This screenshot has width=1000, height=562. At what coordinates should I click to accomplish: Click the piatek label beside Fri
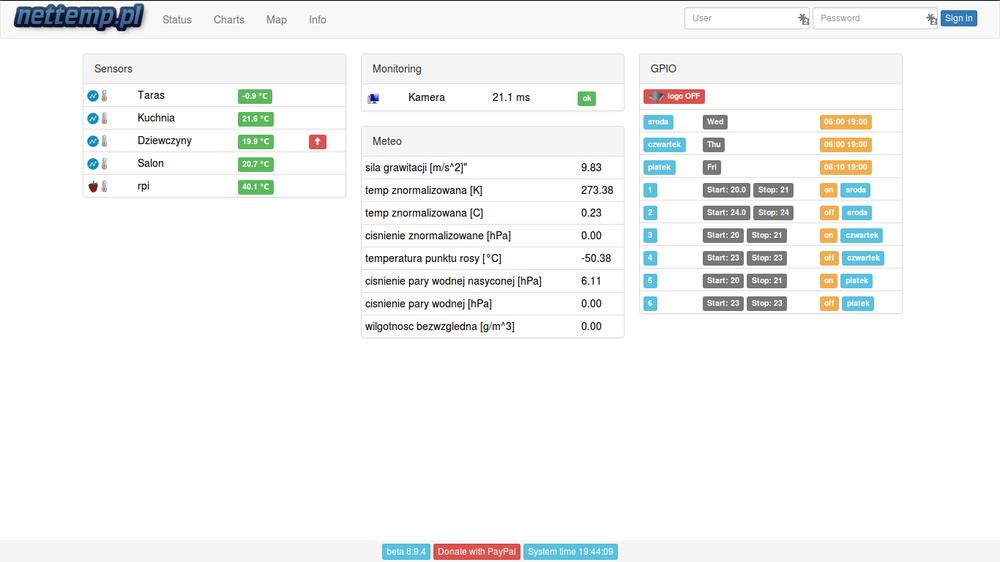(x=659, y=167)
